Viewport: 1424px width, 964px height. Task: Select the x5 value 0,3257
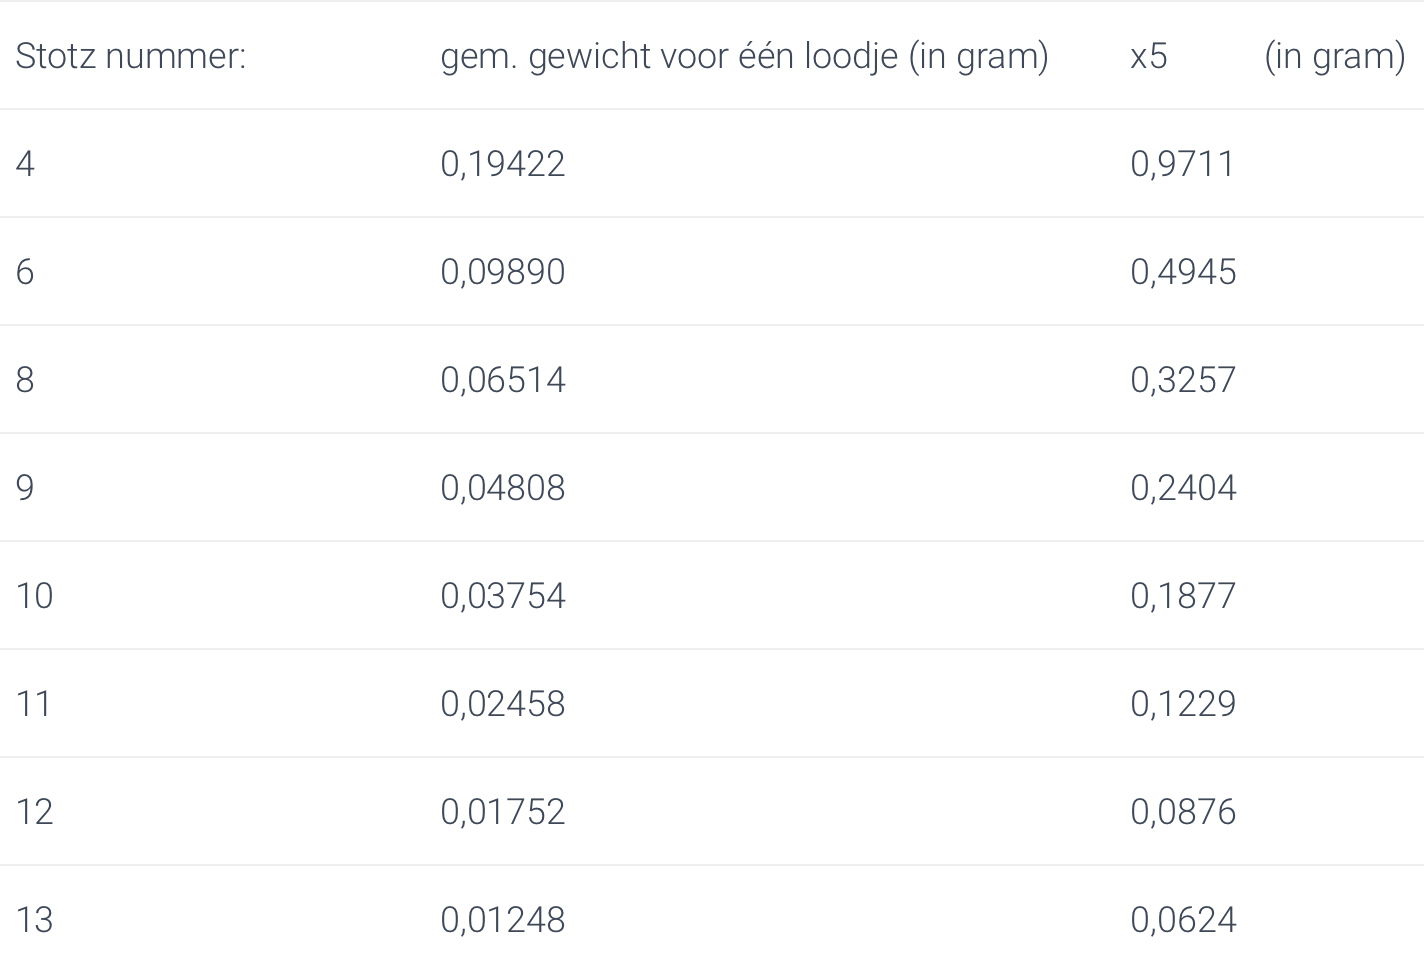tap(1183, 380)
